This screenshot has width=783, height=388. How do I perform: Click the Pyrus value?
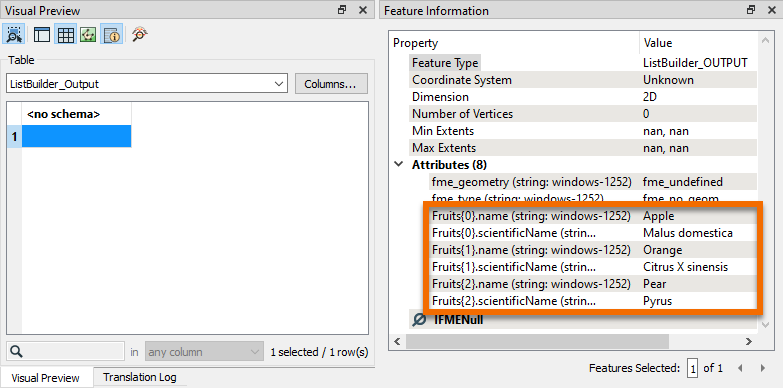[657, 301]
